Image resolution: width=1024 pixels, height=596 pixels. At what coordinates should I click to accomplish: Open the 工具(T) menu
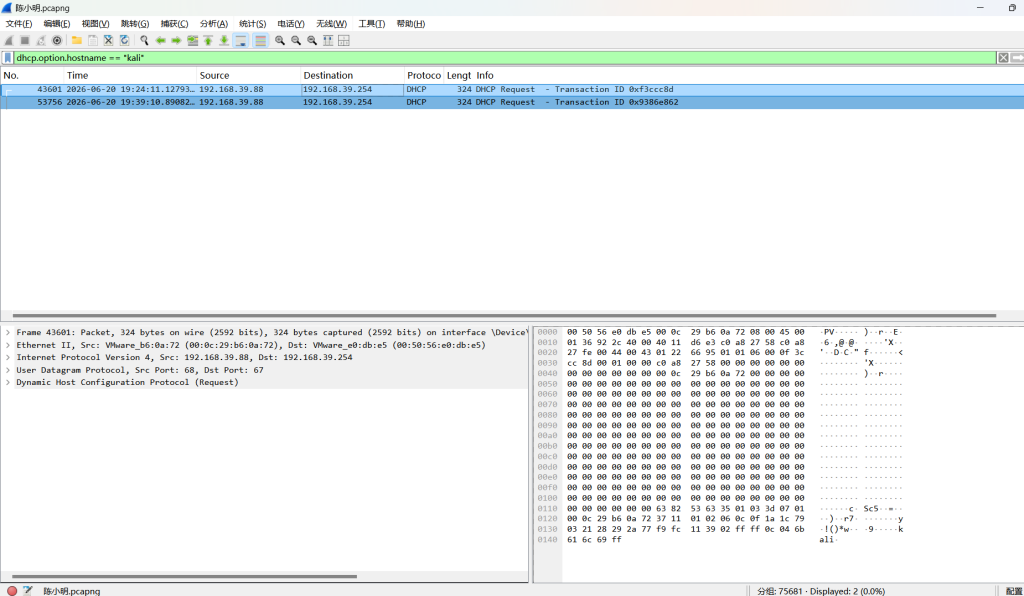tap(371, 24)
